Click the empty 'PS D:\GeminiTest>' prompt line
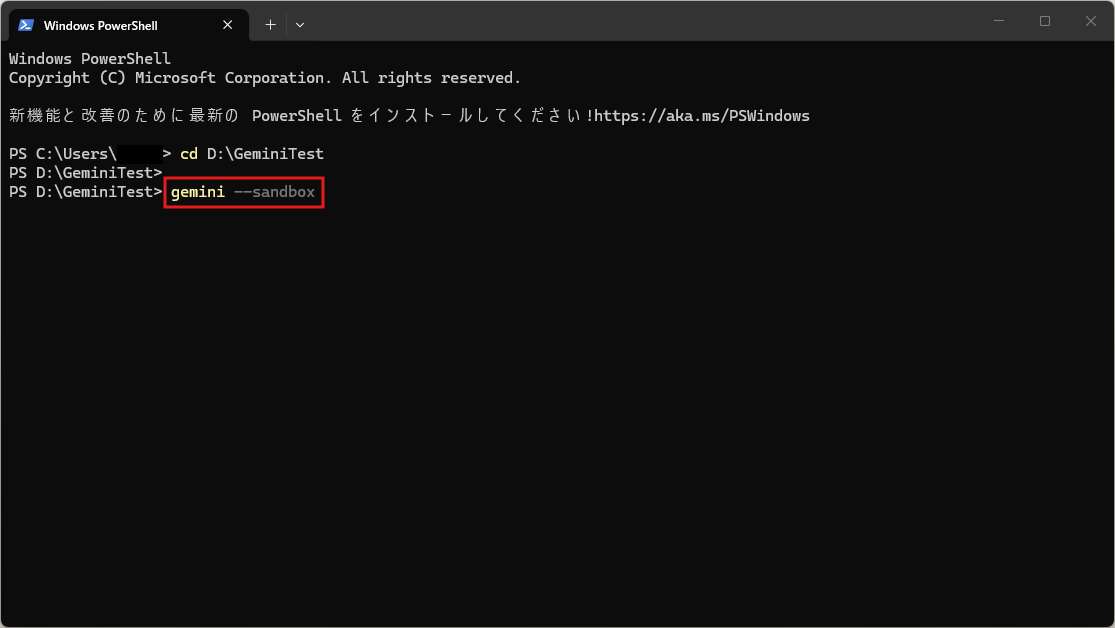 85,173
